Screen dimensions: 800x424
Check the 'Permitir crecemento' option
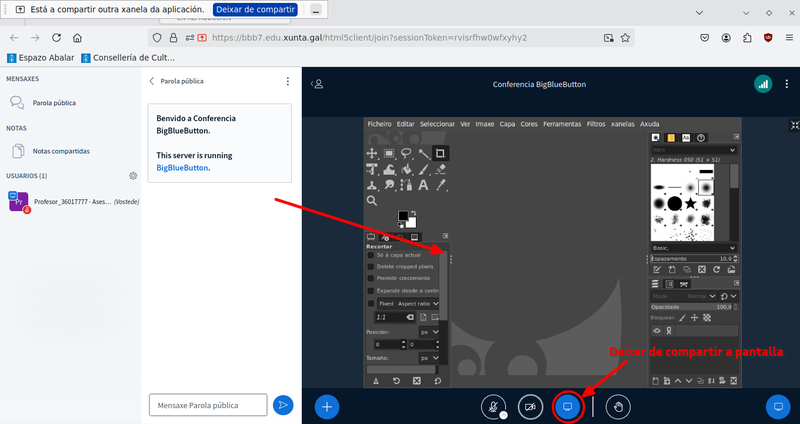point(371,279)
